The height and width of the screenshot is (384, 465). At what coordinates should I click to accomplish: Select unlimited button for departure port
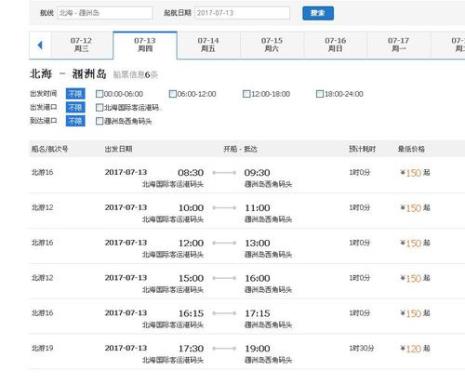(x=76, y=107)
